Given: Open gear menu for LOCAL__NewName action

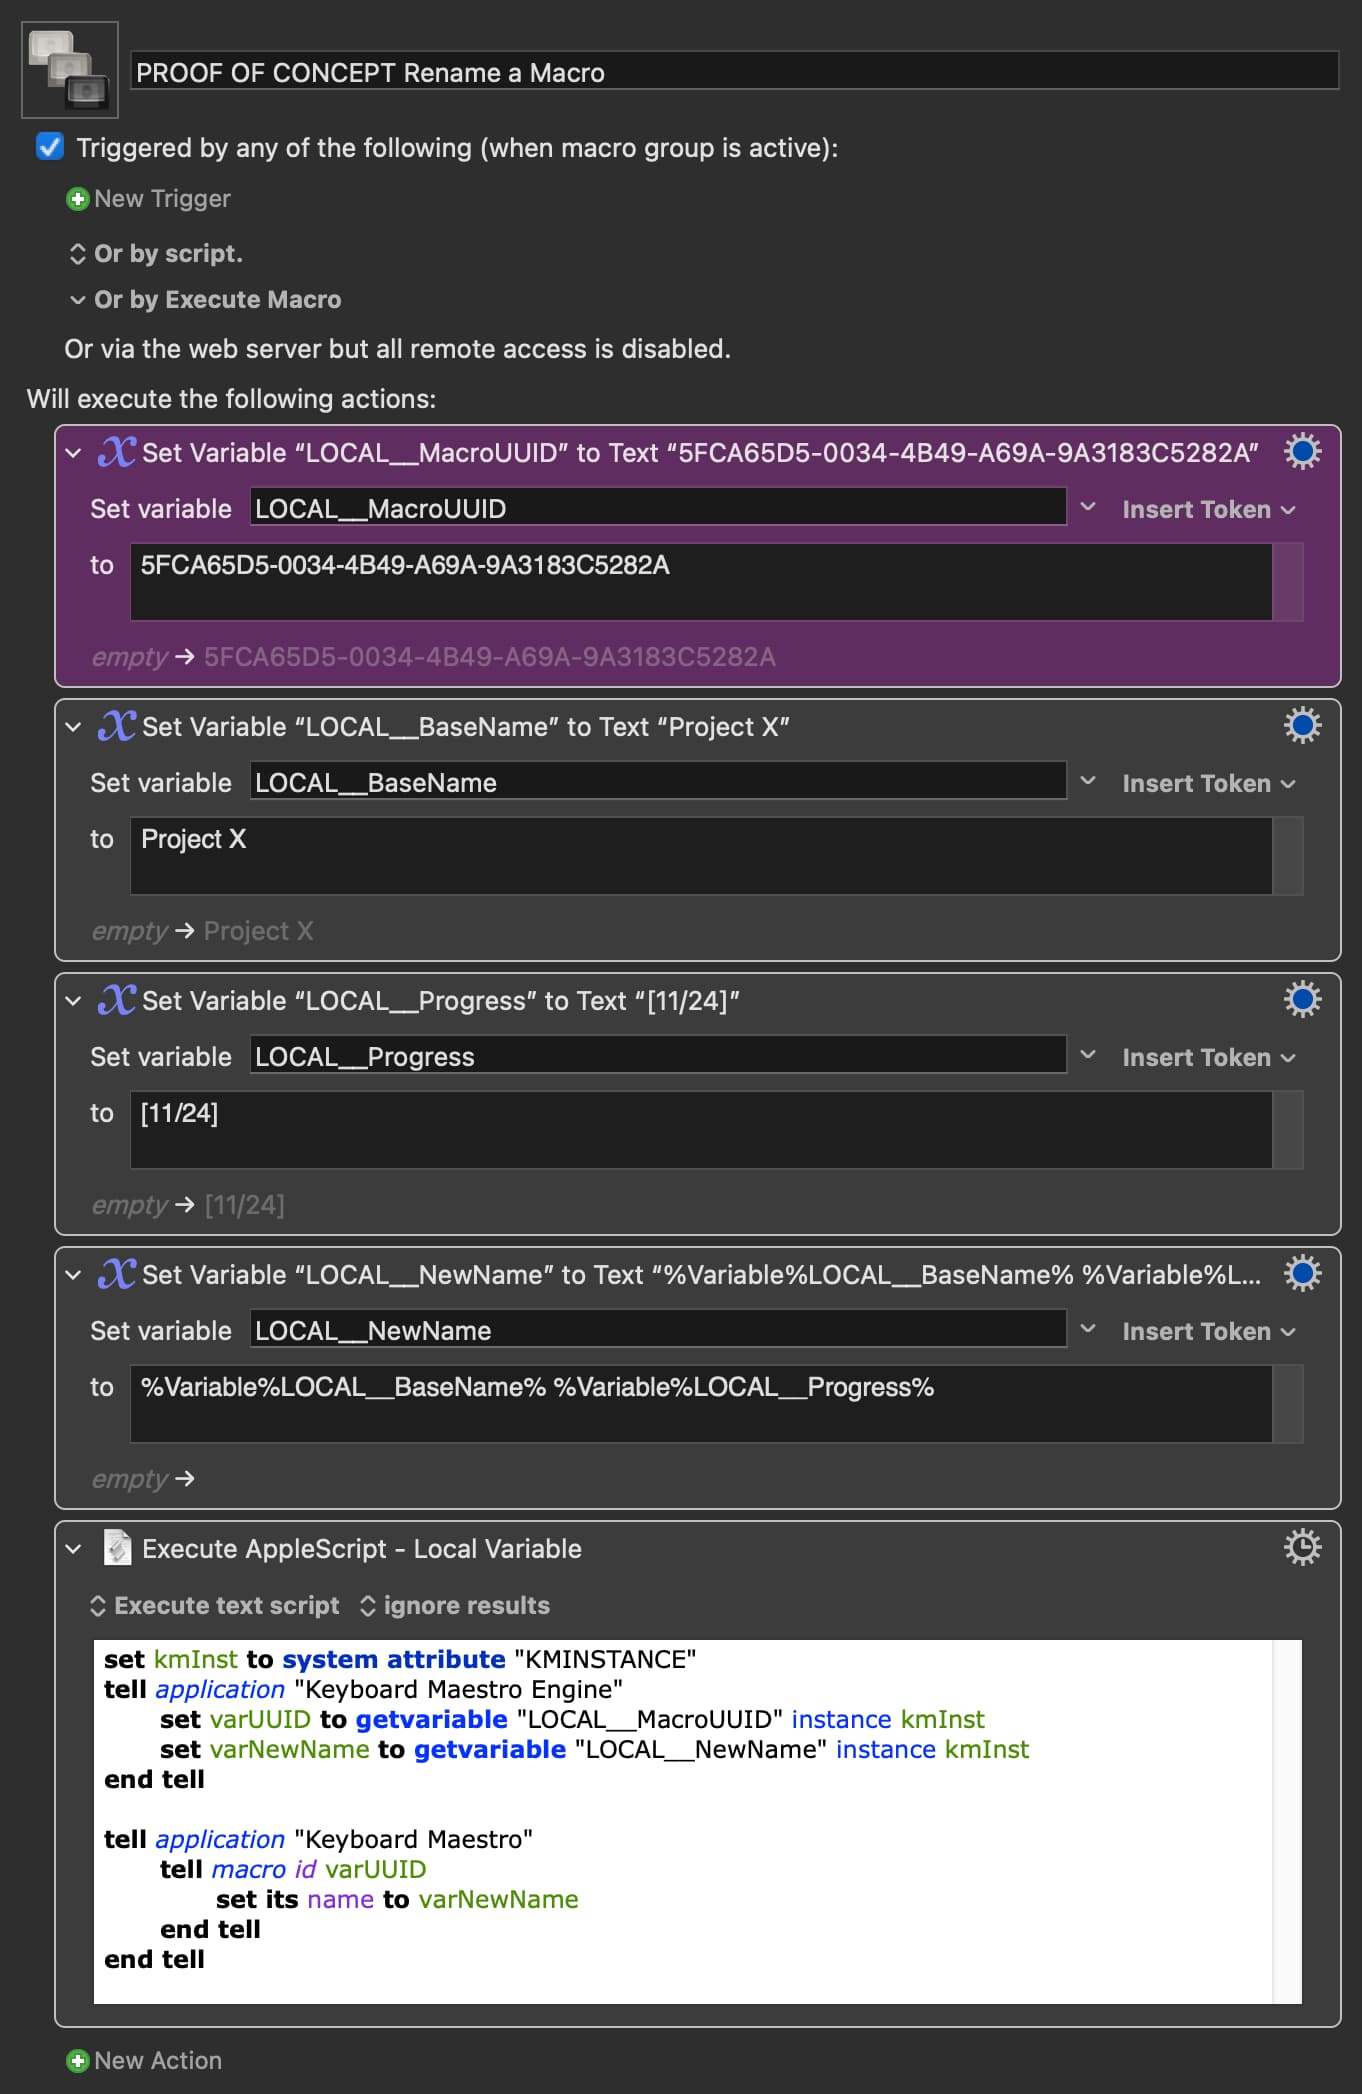Looking at the screenshot, I should tap(1302, 1273).
